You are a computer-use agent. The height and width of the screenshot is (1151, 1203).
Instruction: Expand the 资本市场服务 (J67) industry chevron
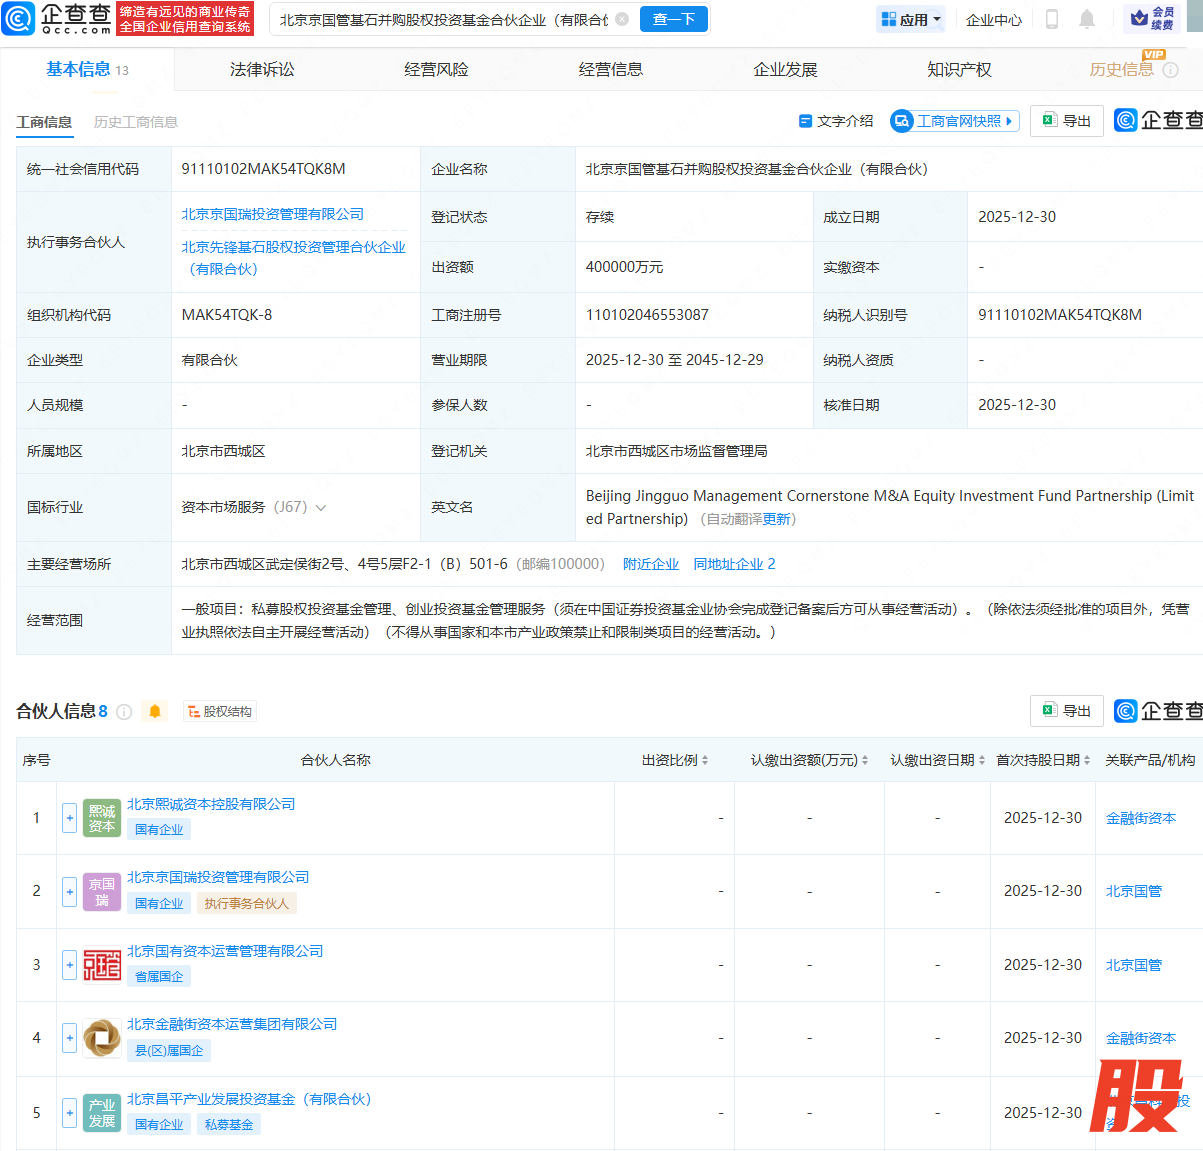321,508
